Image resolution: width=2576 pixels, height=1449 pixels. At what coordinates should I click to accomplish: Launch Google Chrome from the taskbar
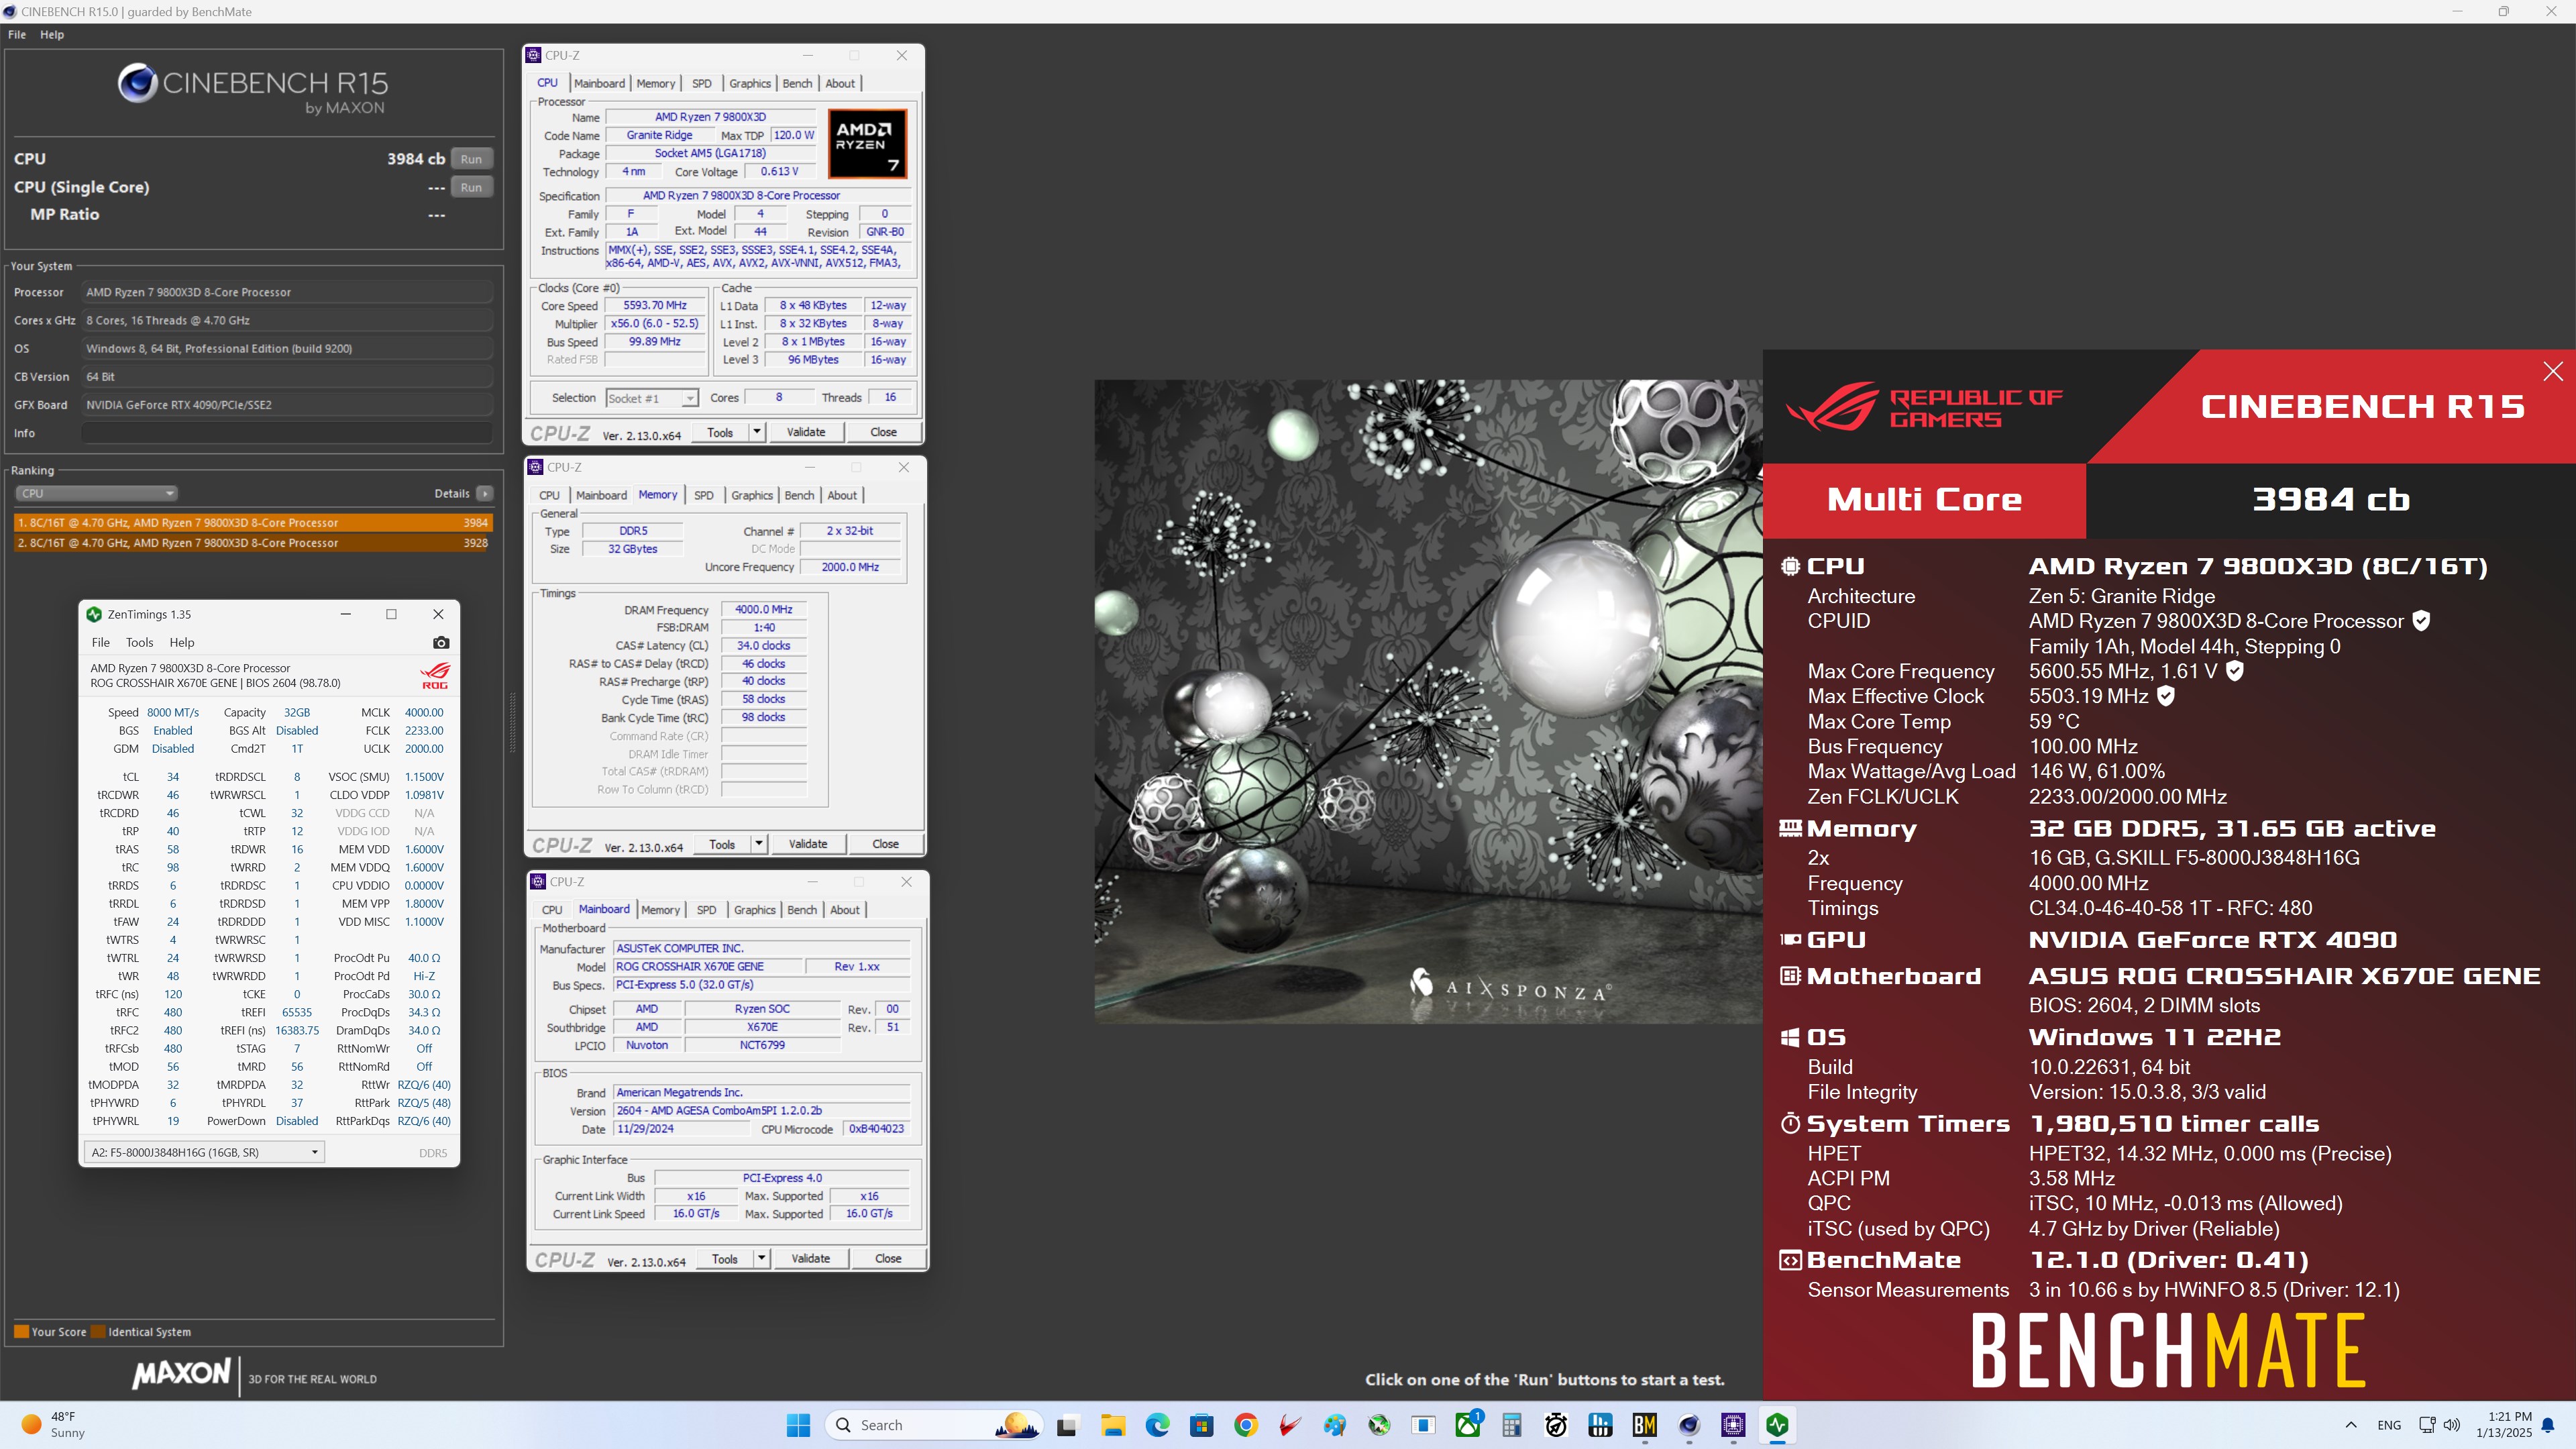pos(1246,1425)
